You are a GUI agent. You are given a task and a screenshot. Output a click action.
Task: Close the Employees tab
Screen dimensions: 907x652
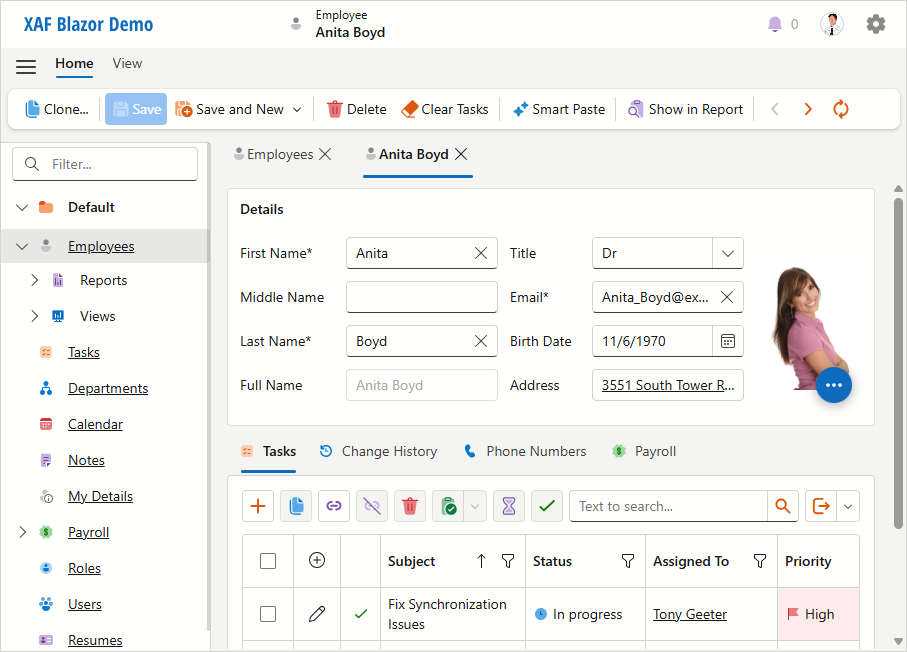[x=326, y=154]
